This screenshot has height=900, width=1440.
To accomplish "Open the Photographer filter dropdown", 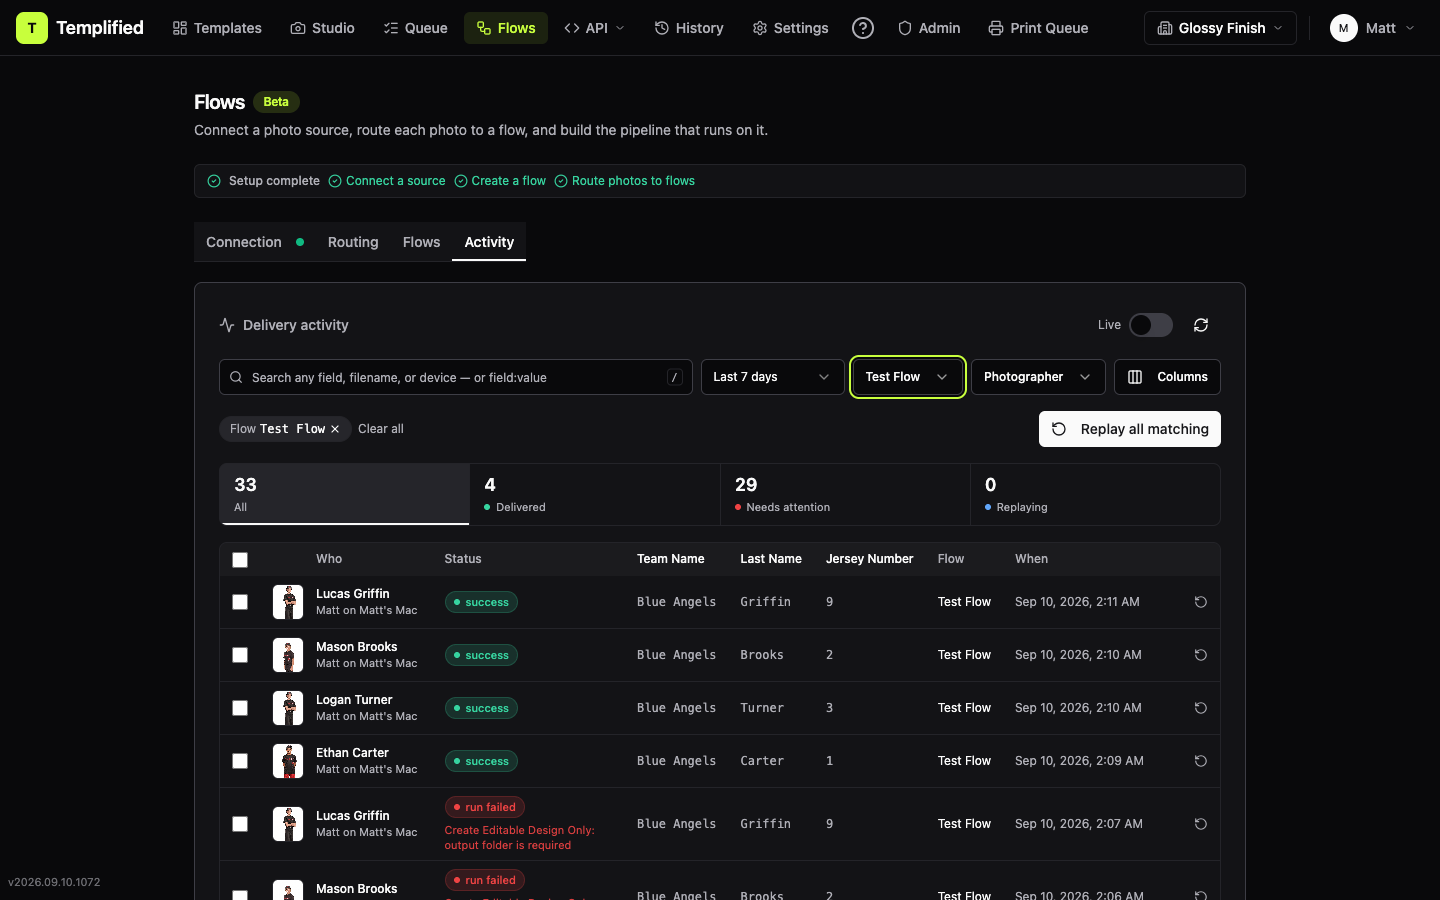I will (1038, 377).
